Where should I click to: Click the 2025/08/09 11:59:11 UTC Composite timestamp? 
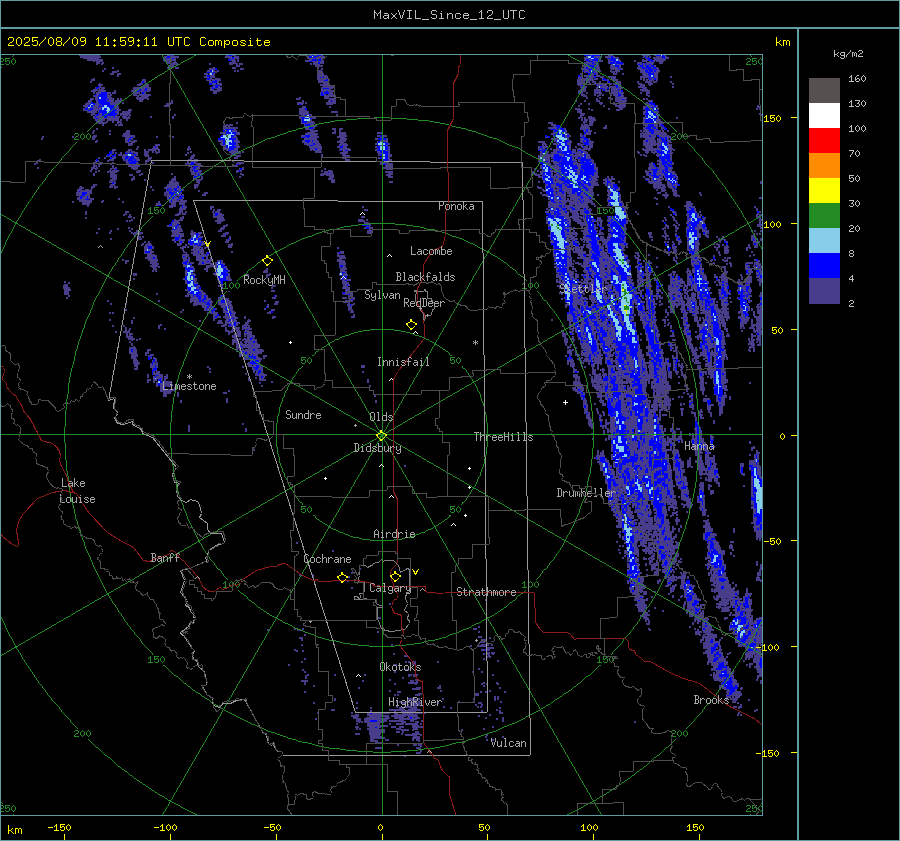point(139,42)
